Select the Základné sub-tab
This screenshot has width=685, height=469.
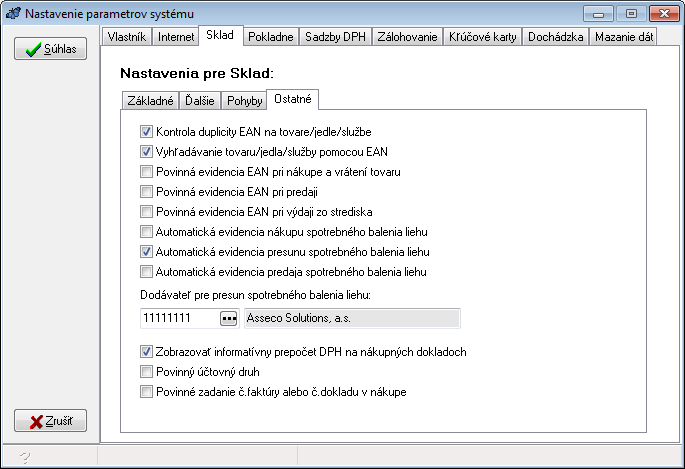(x=150, y=101)
